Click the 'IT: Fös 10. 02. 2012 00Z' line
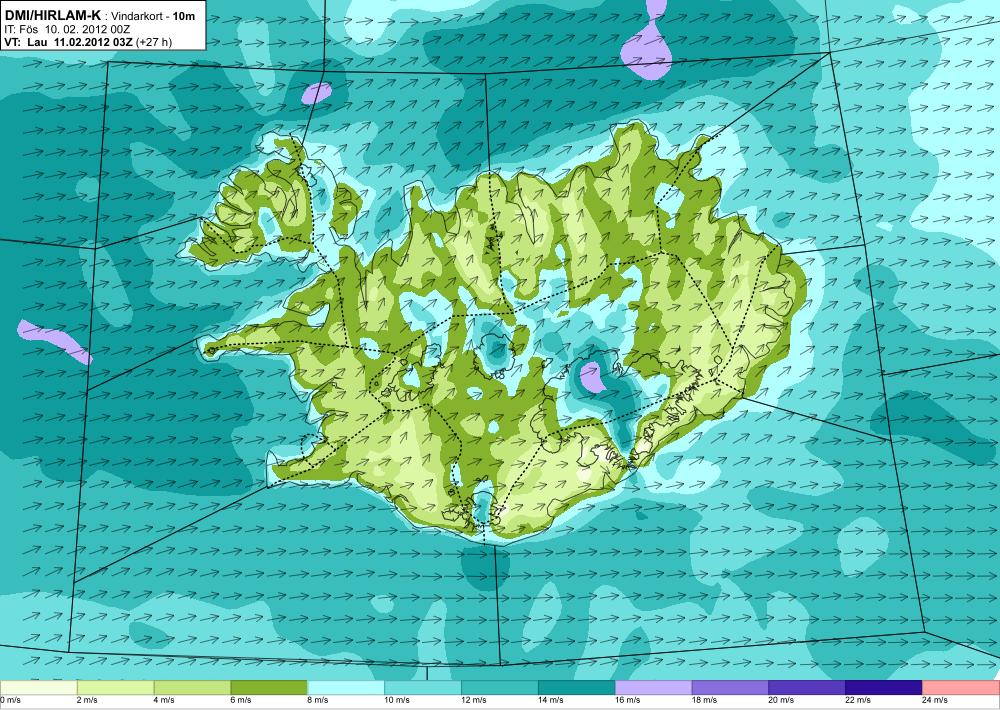This screenshot has height=710, width=1000. pyautogui.click(x=67, y=29)
